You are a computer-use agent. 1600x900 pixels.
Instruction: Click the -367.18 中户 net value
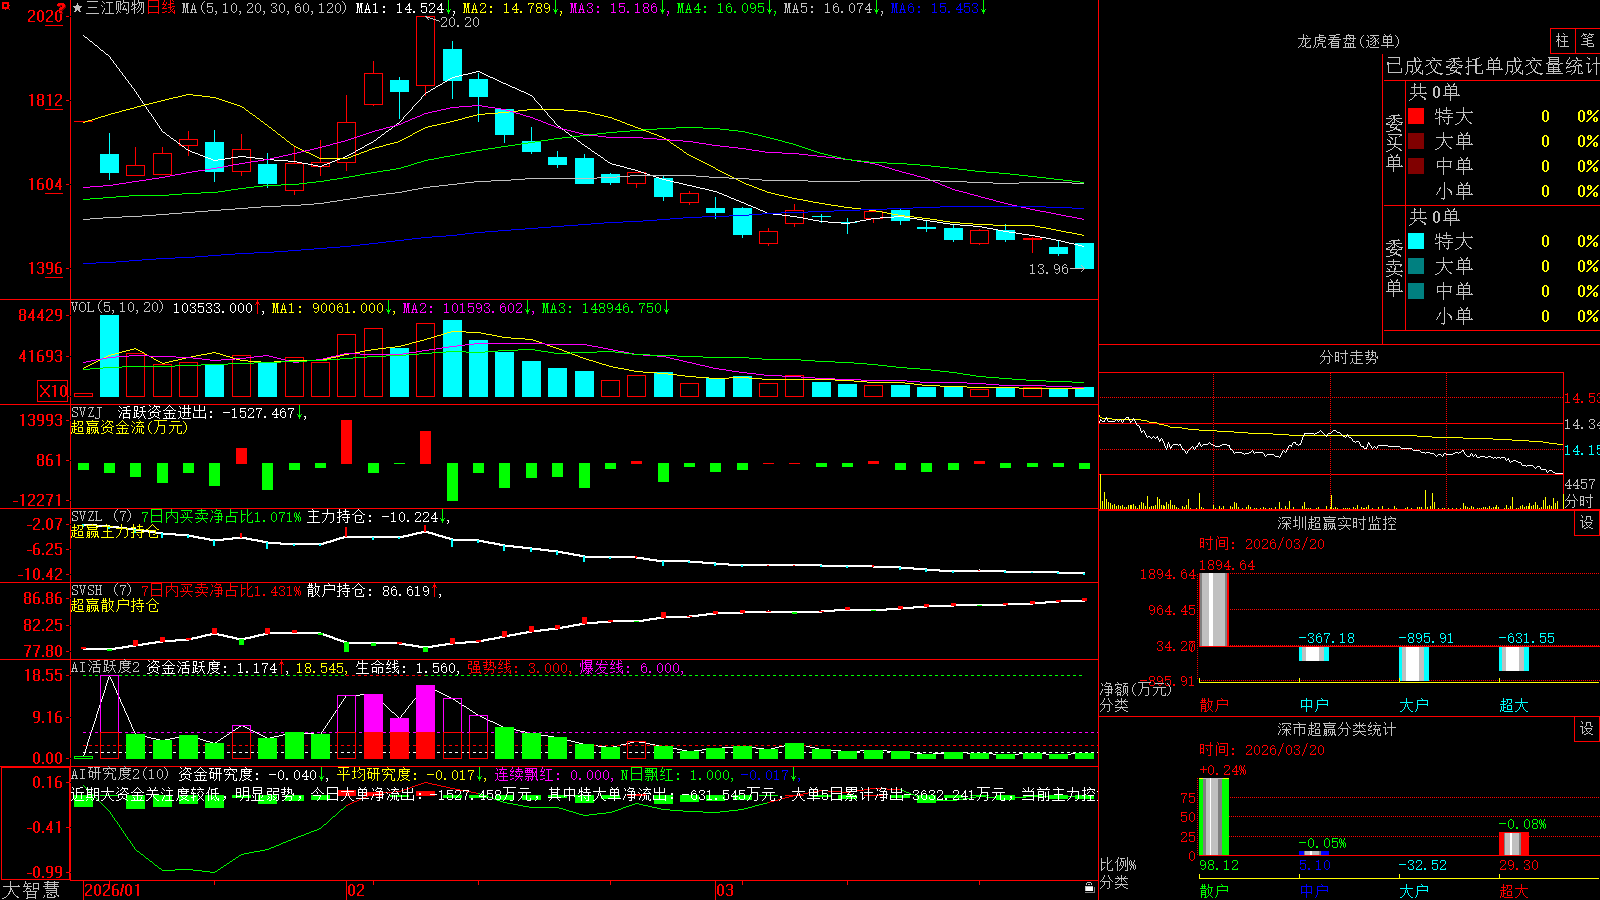[x=1327, y=638]
